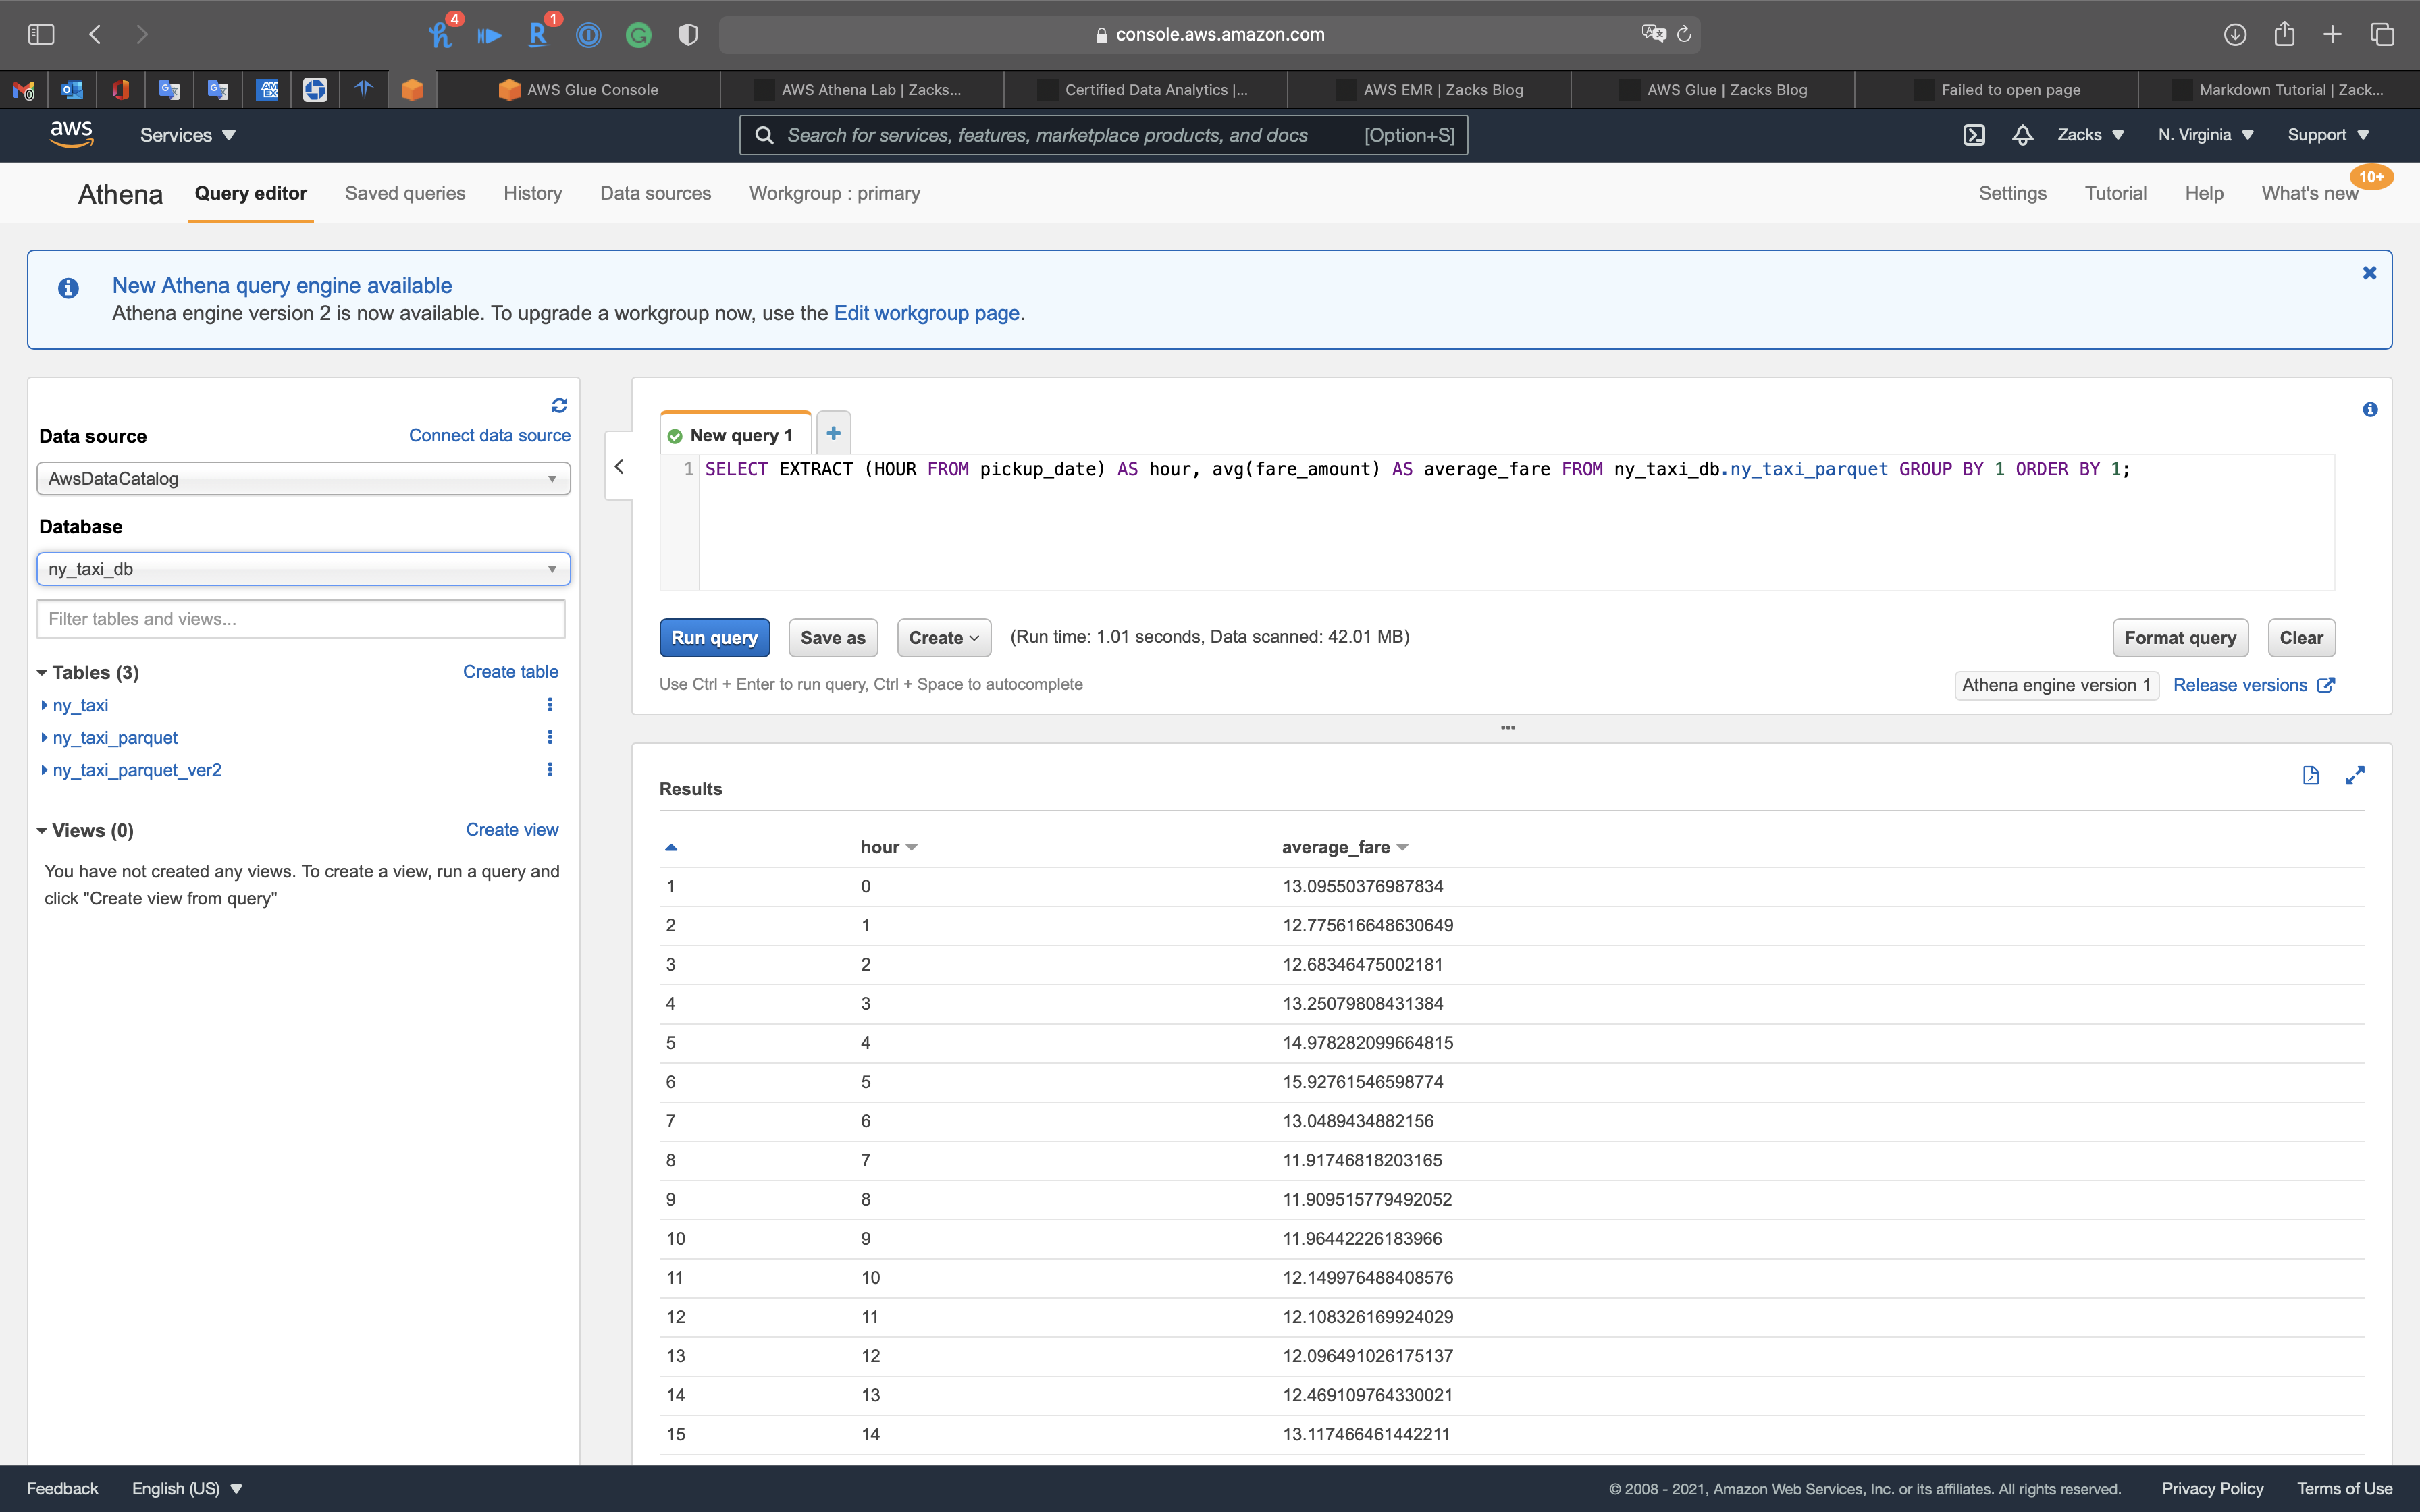
Task: Click the refresh data source icon
Action: point(559,405)
